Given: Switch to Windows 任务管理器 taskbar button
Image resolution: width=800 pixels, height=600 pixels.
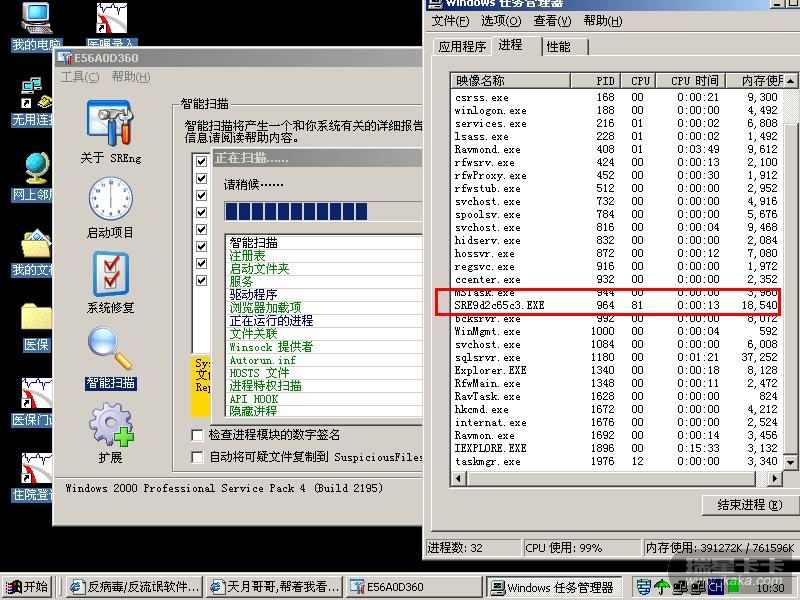Looking at the screenshot, I should point(554,587).
